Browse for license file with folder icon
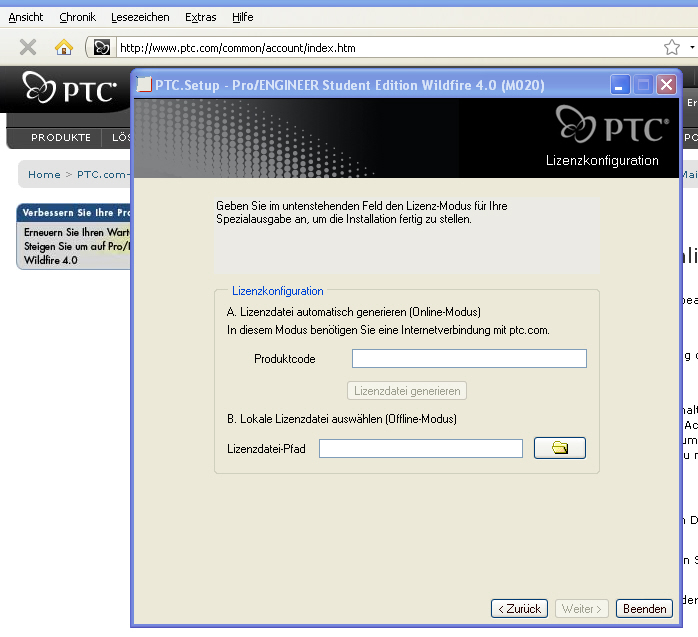The image size is (698, 637). pyautogui.click(x=560, y=448)
